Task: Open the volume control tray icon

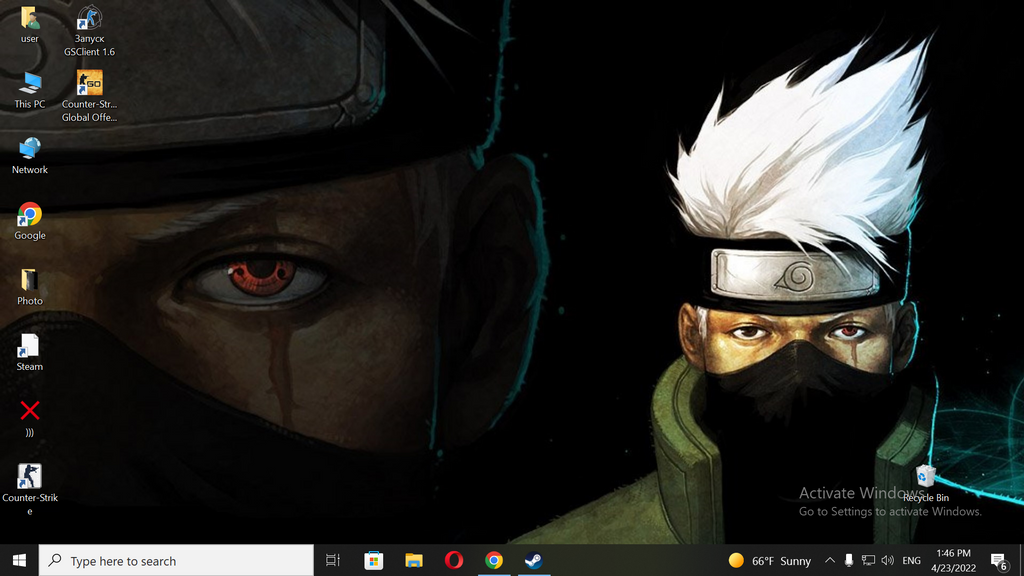Action: pyautogui.click(x=888, y=560)
